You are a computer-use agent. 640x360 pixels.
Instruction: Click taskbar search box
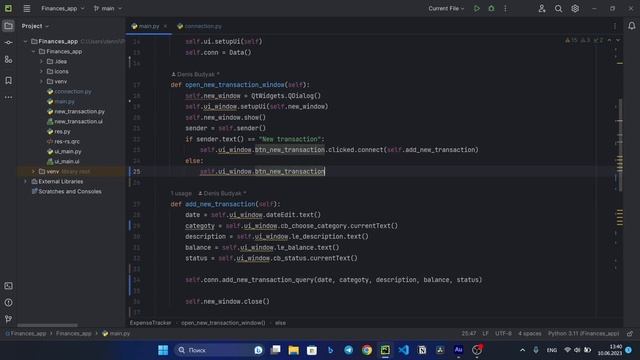(218, 350)
